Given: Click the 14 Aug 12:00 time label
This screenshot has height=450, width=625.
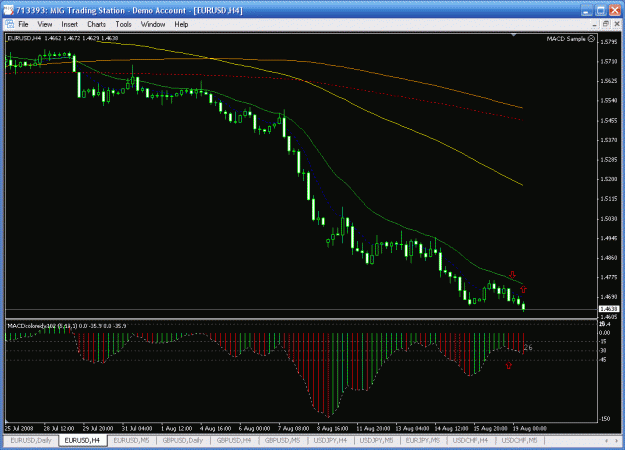Looking at the screenshot, I should point(451,428).
